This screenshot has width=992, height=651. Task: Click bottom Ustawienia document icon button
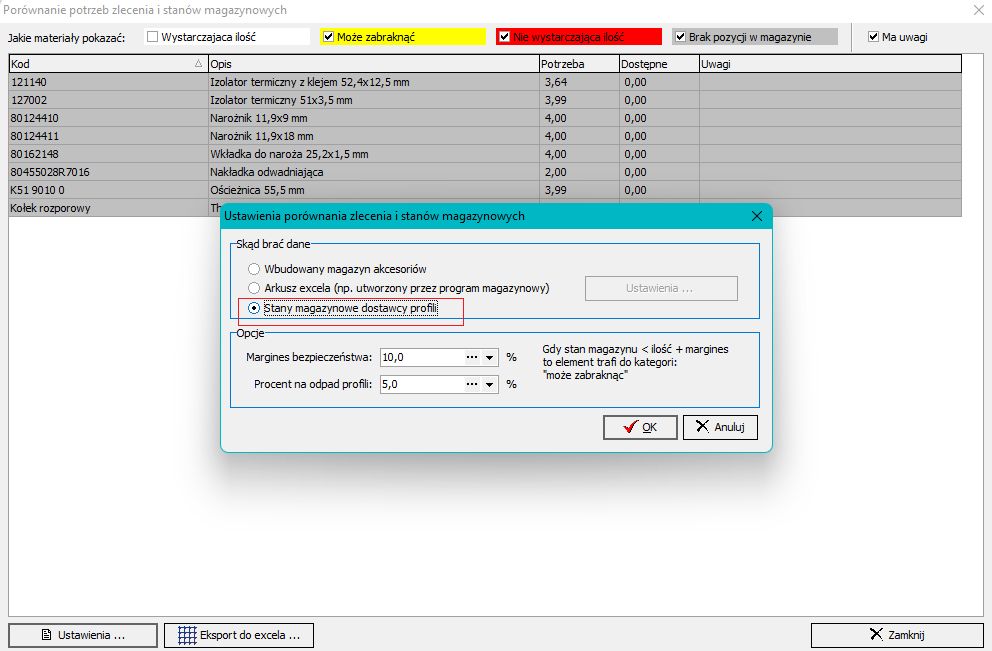[x=45, y=635]
